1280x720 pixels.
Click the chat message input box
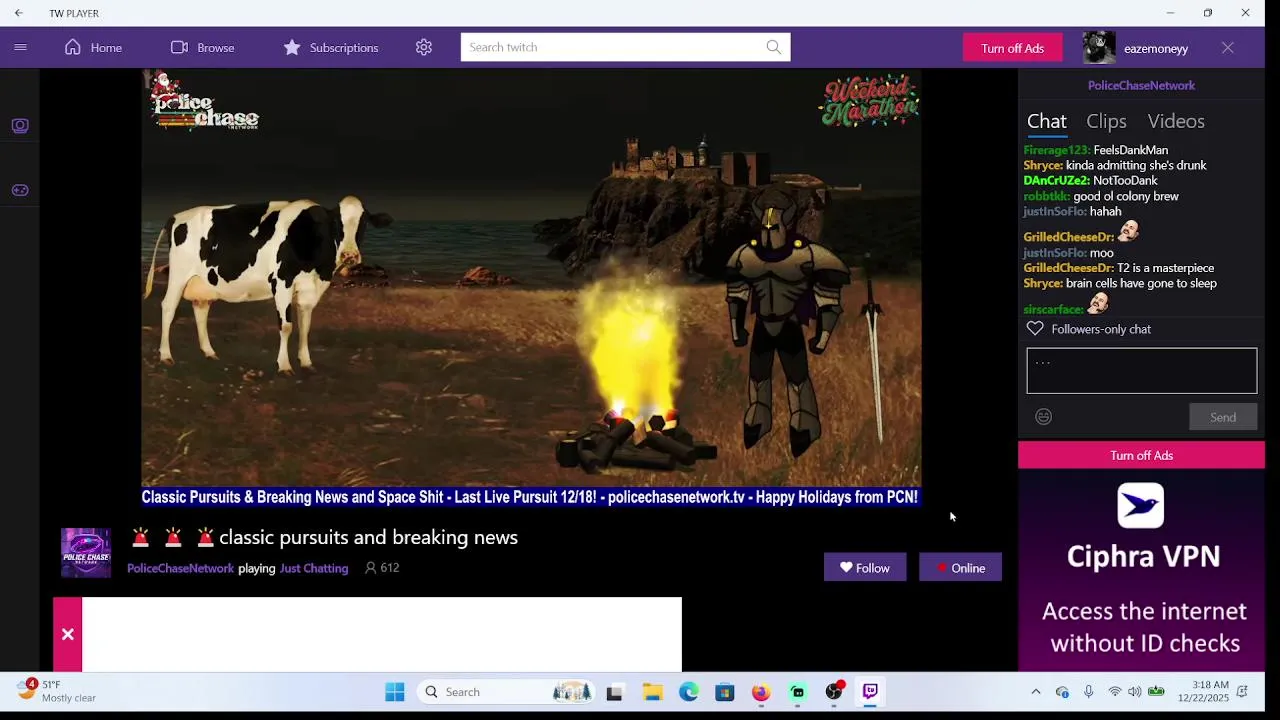point(1141,371)
